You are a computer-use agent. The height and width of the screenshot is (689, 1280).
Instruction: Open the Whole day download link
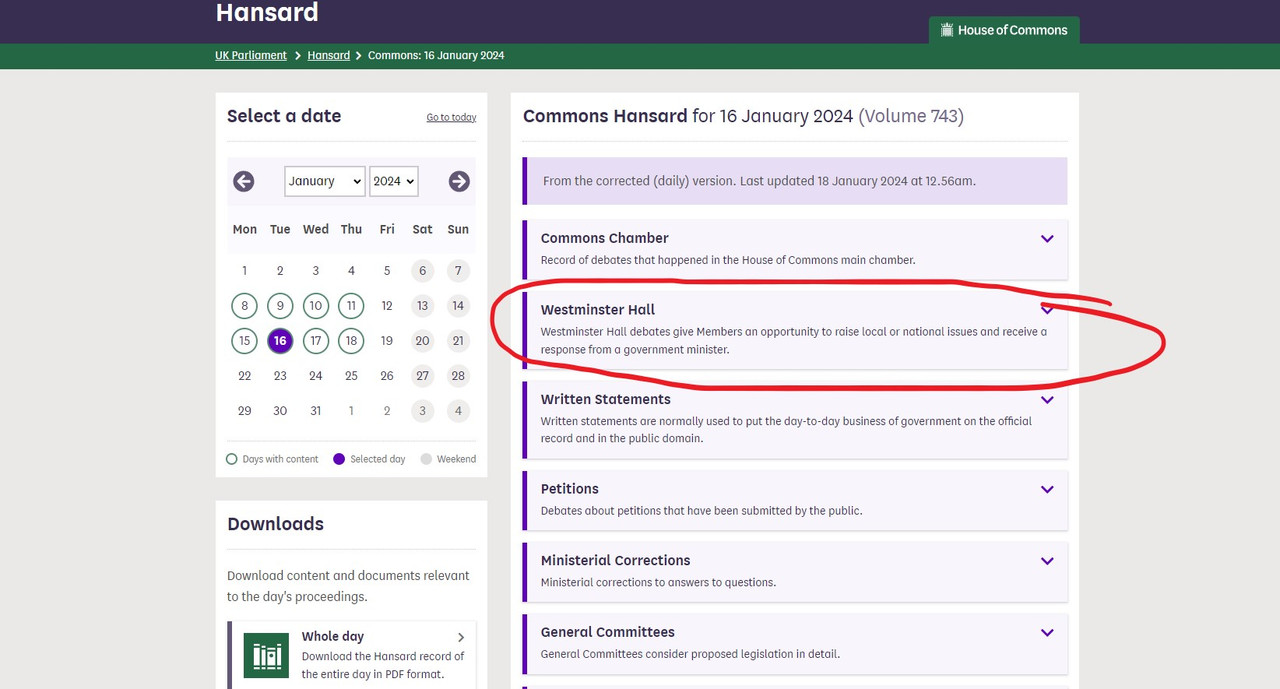pos(352,655)
